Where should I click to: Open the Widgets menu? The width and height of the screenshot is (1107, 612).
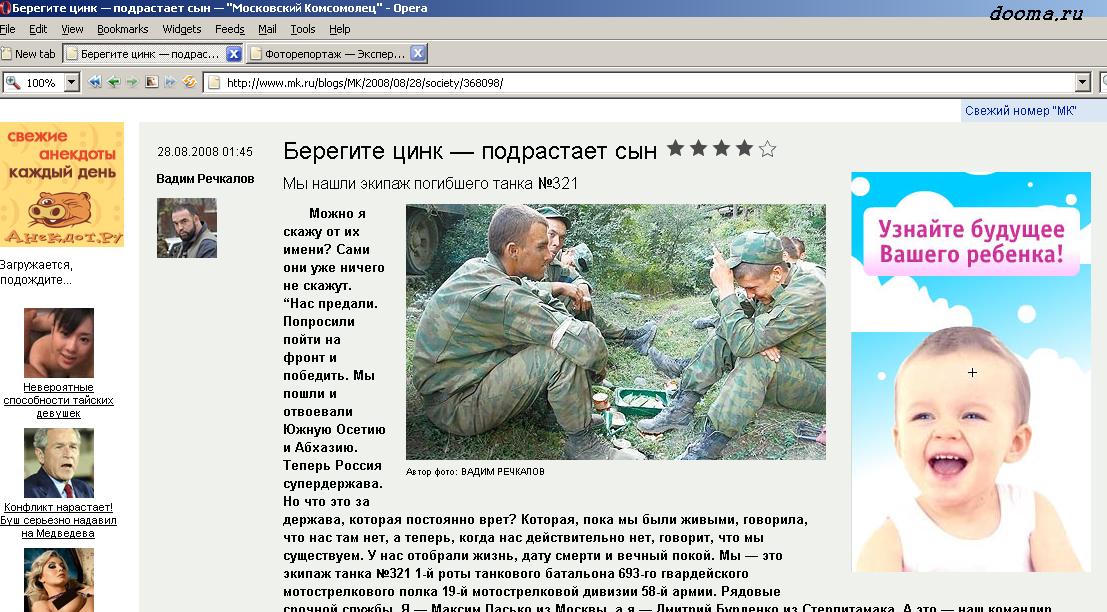[181, 30]
